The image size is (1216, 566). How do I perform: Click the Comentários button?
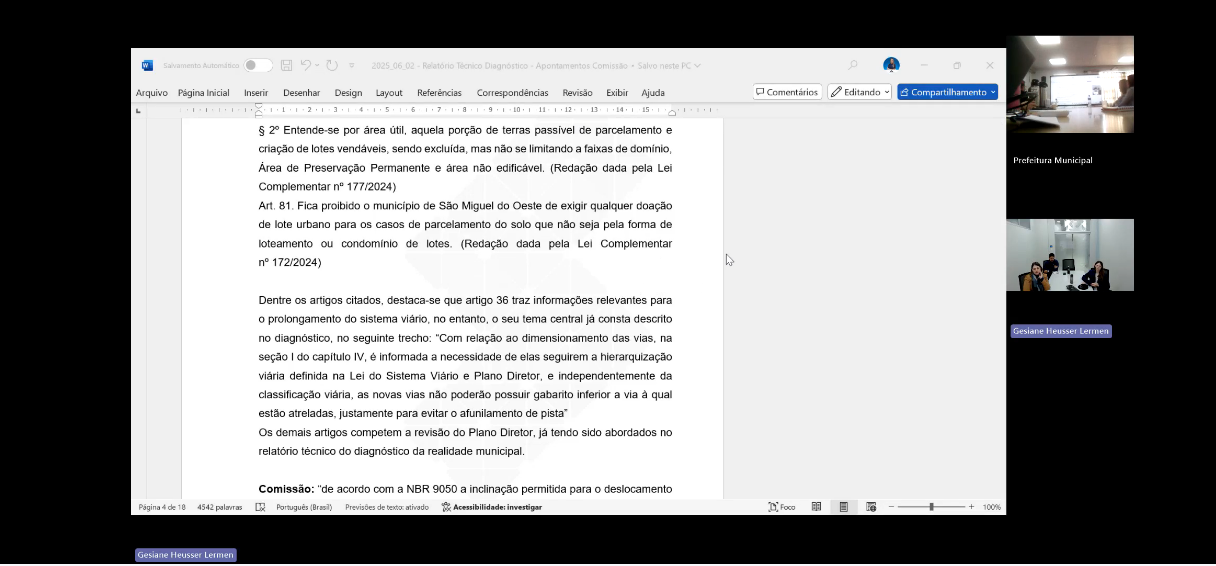click(x=787, y=92)
